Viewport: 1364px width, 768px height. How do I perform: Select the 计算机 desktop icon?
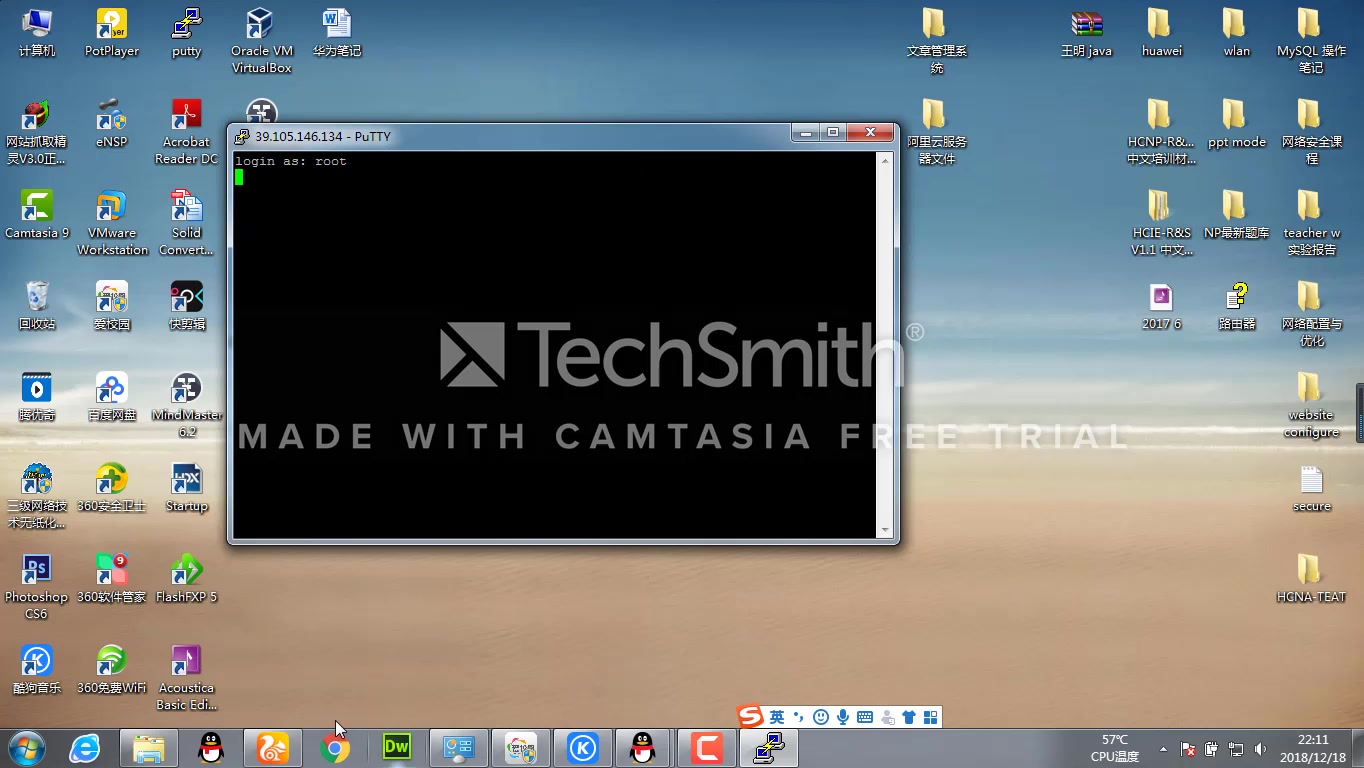point(37,32)
